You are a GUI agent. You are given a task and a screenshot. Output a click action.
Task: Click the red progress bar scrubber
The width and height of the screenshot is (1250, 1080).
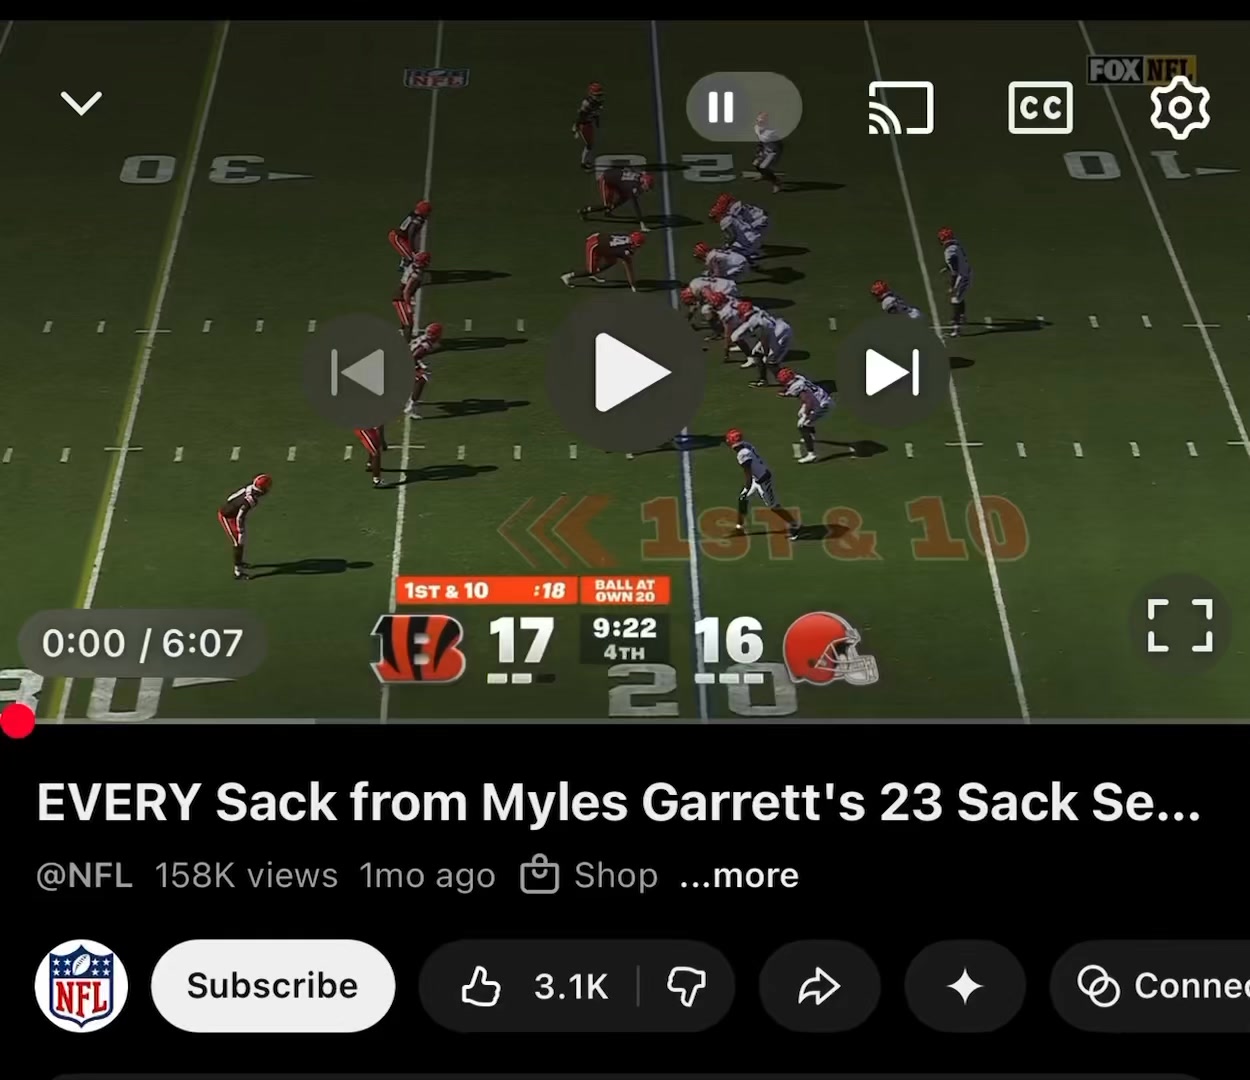pos(17,721)
